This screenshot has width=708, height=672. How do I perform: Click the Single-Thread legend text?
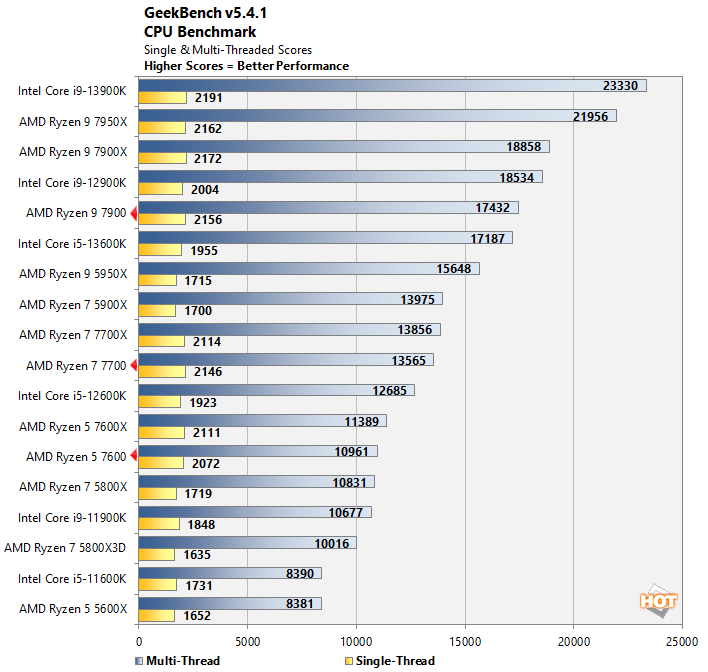[x=395, y=661]
